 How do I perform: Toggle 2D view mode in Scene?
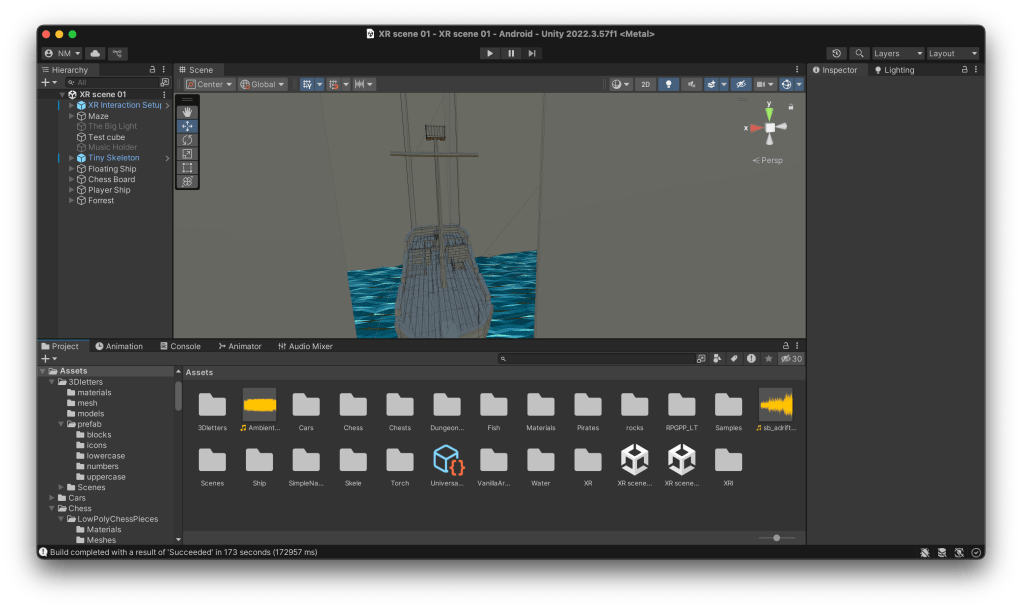646,85
